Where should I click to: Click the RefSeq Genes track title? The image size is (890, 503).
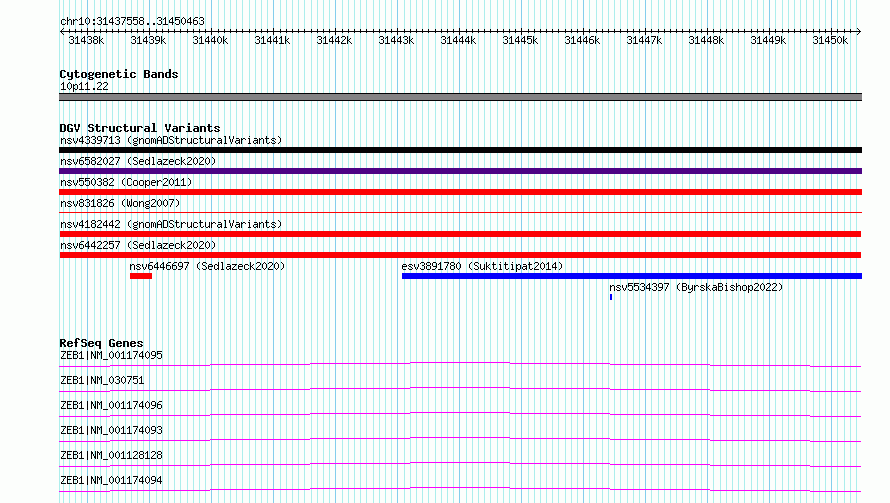click(x=101, y=343)
